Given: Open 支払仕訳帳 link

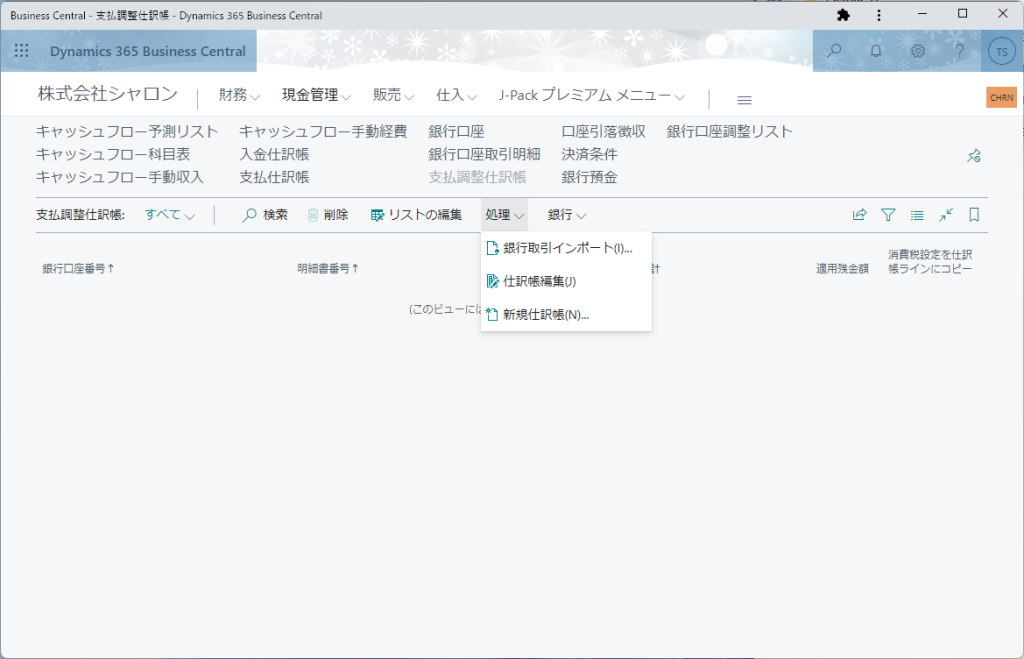Looking at the screenshot, I should pos(274,177).
